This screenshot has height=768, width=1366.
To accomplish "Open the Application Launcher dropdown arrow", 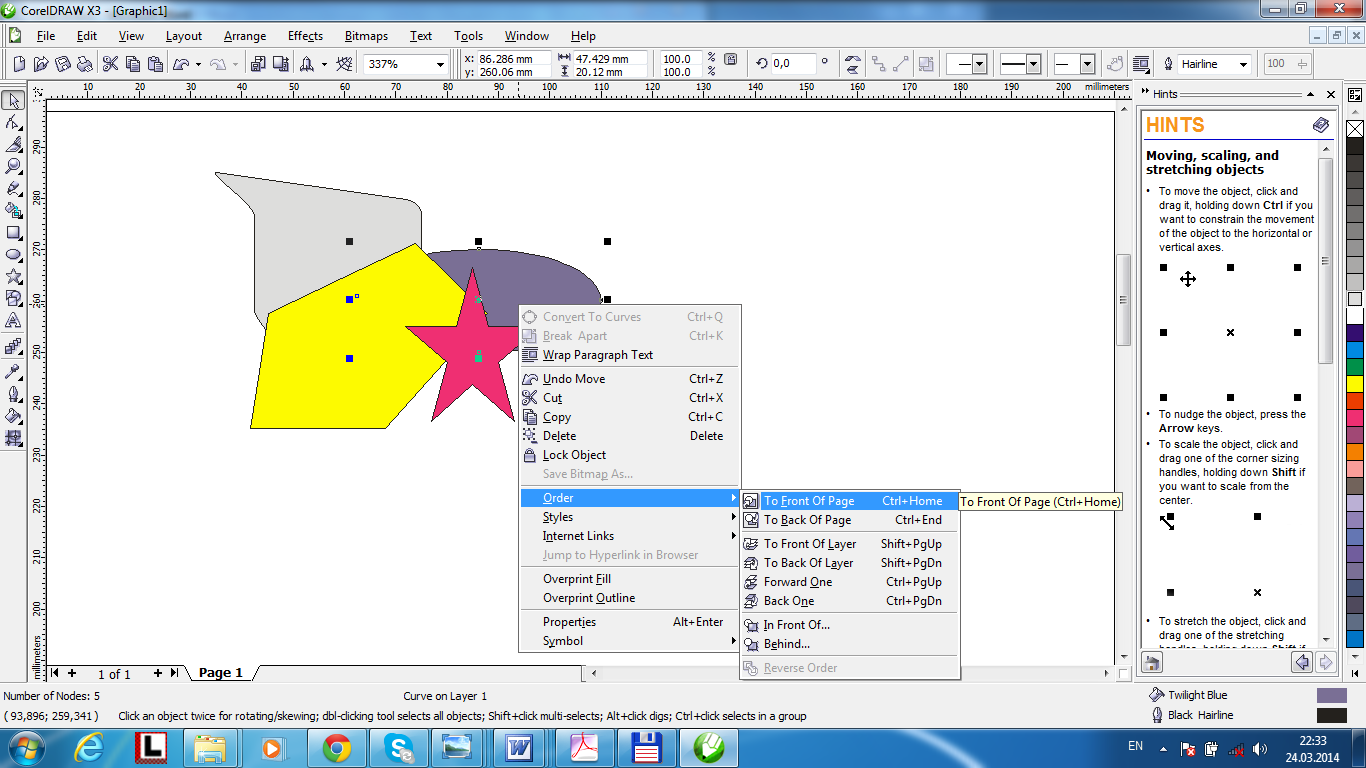I will pyautogui.click(x=325, y=64).
